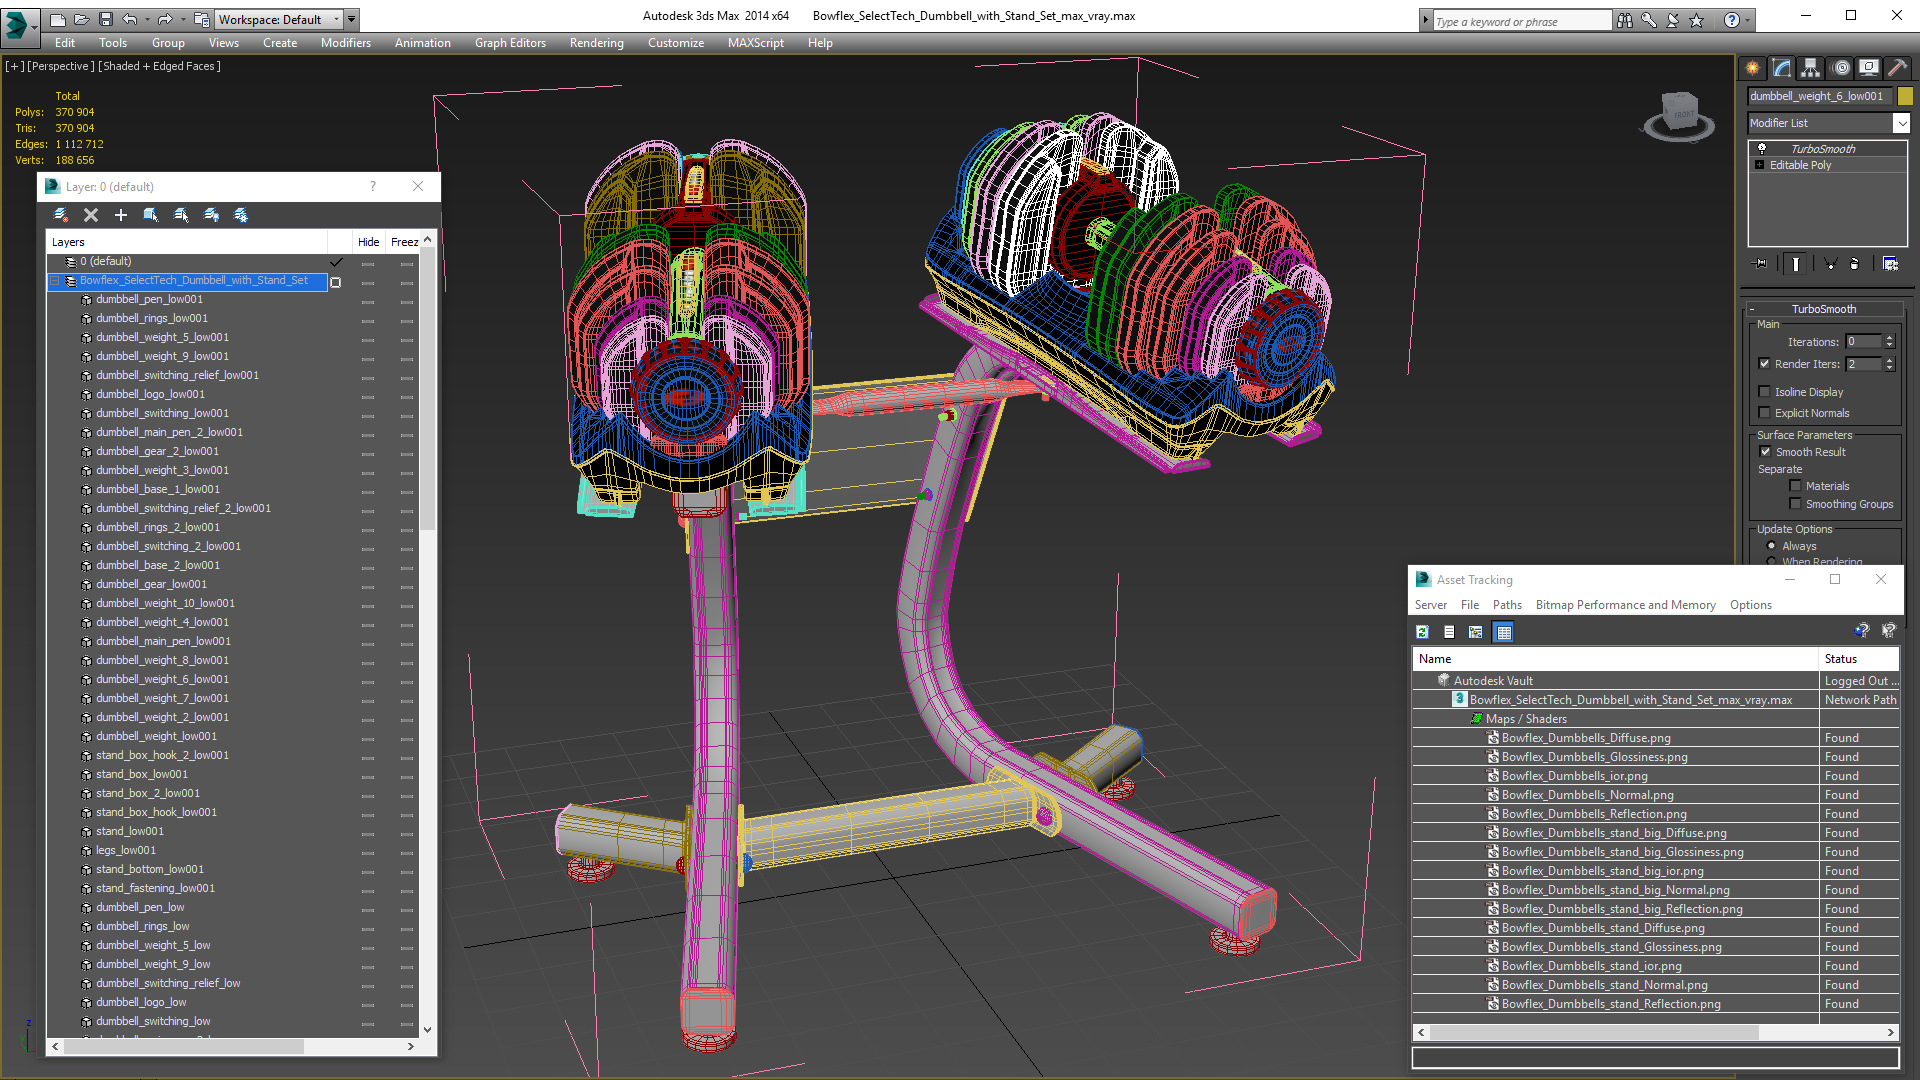The height and width of the screenshot is (1080, 1920).
Task: Click the binoculars search icon
Action: click(x=1624, y=20)
